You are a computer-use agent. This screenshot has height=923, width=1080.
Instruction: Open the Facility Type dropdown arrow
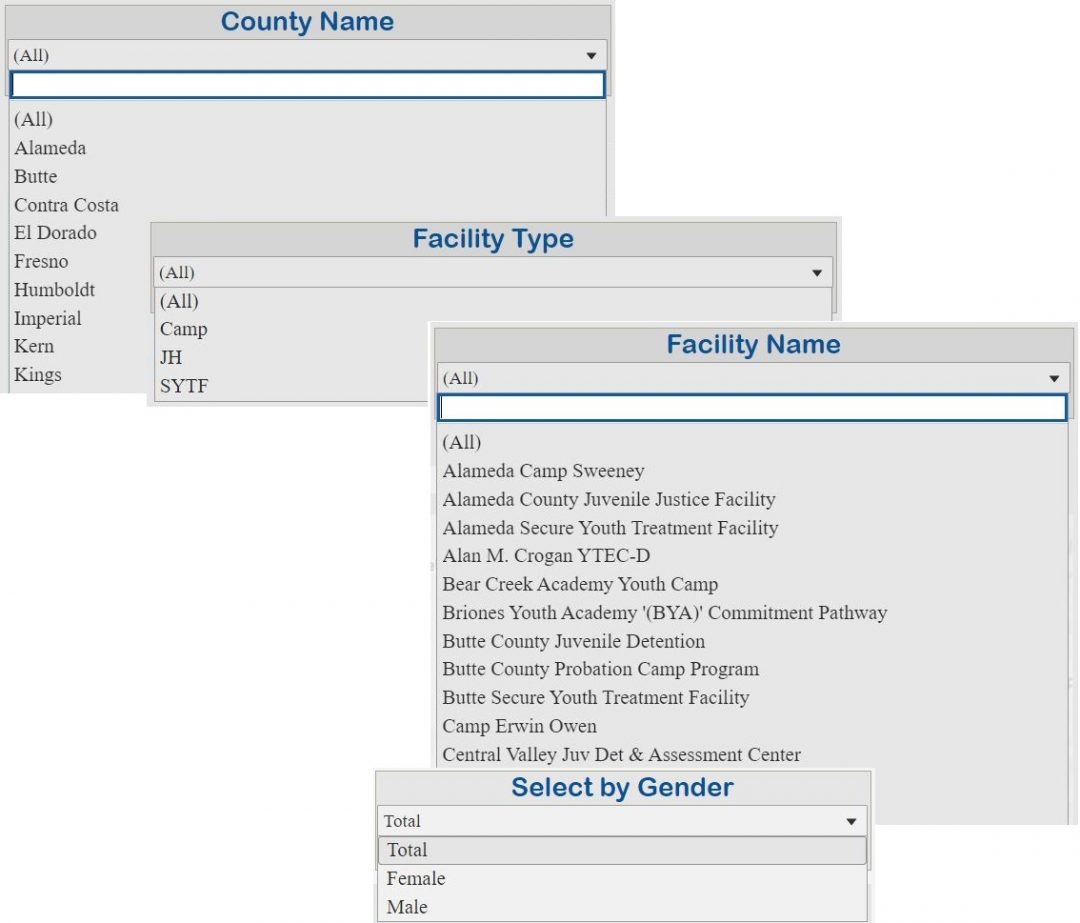pyautogui.click(x=817, y=273)
